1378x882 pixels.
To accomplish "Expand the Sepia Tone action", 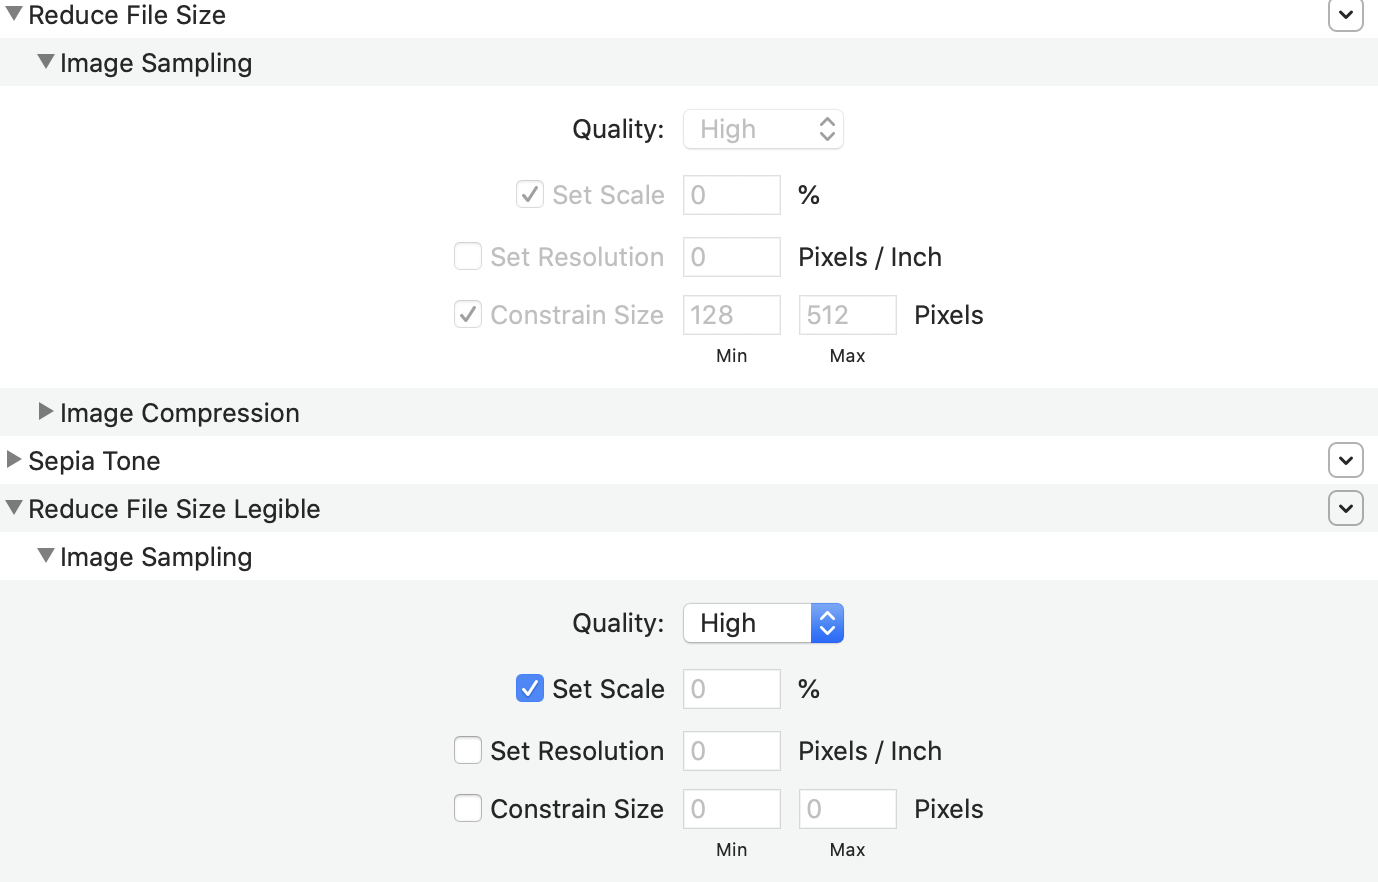I will [x=13, y=460].
